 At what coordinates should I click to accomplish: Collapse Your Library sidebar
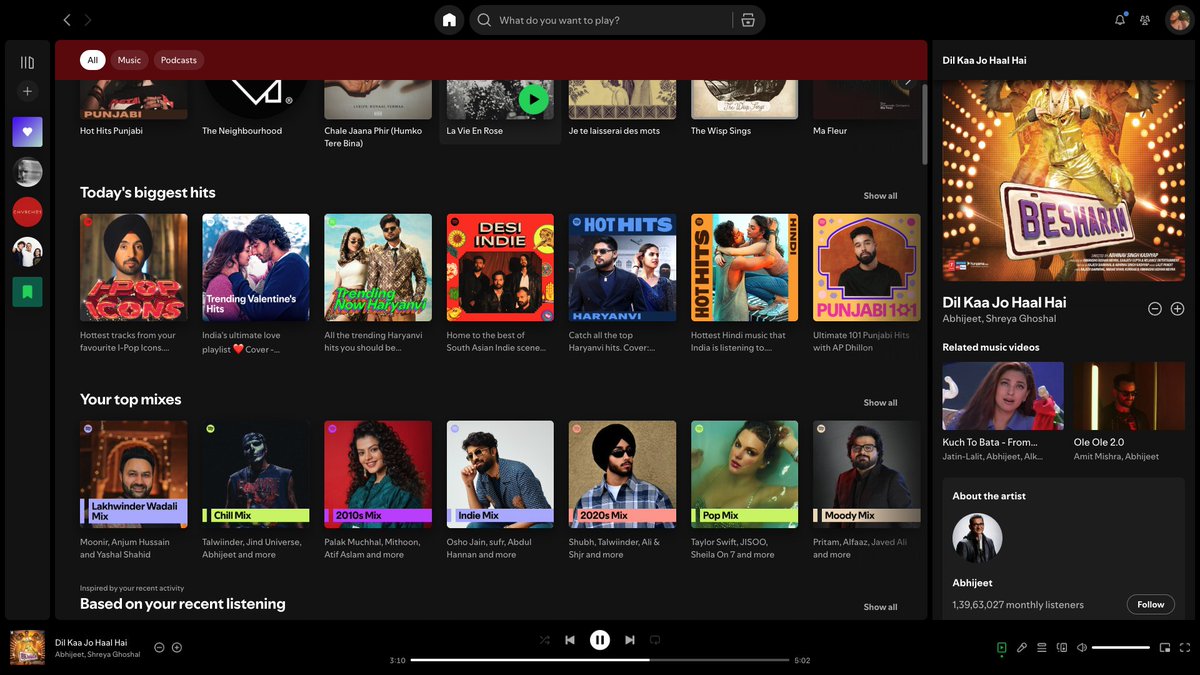click(27, 61)
